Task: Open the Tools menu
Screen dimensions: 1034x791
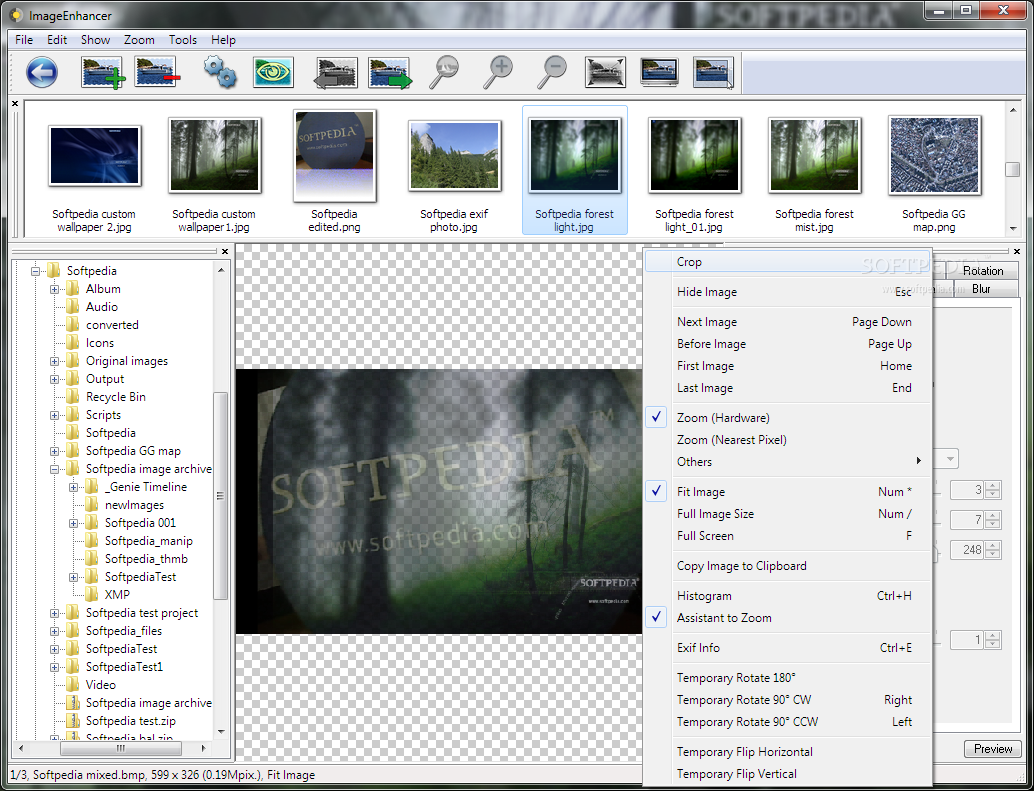Action: (183, 40)
